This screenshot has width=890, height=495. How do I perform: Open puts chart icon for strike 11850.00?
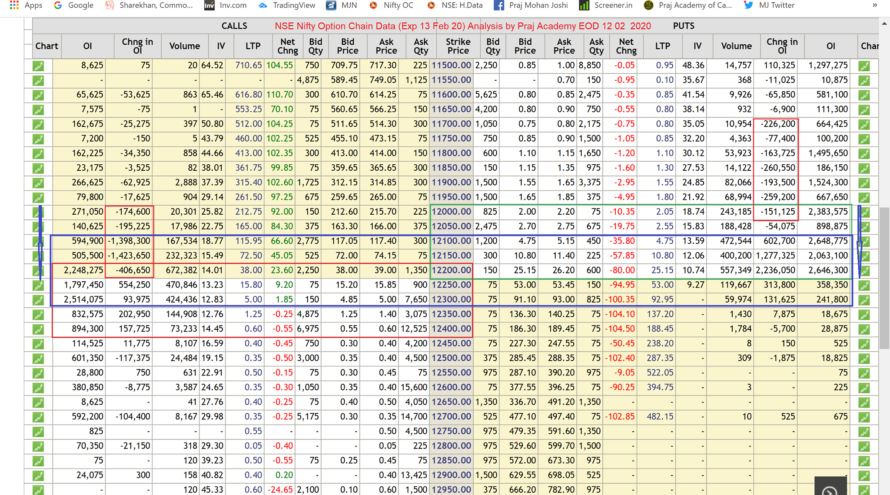click(864, 169)
